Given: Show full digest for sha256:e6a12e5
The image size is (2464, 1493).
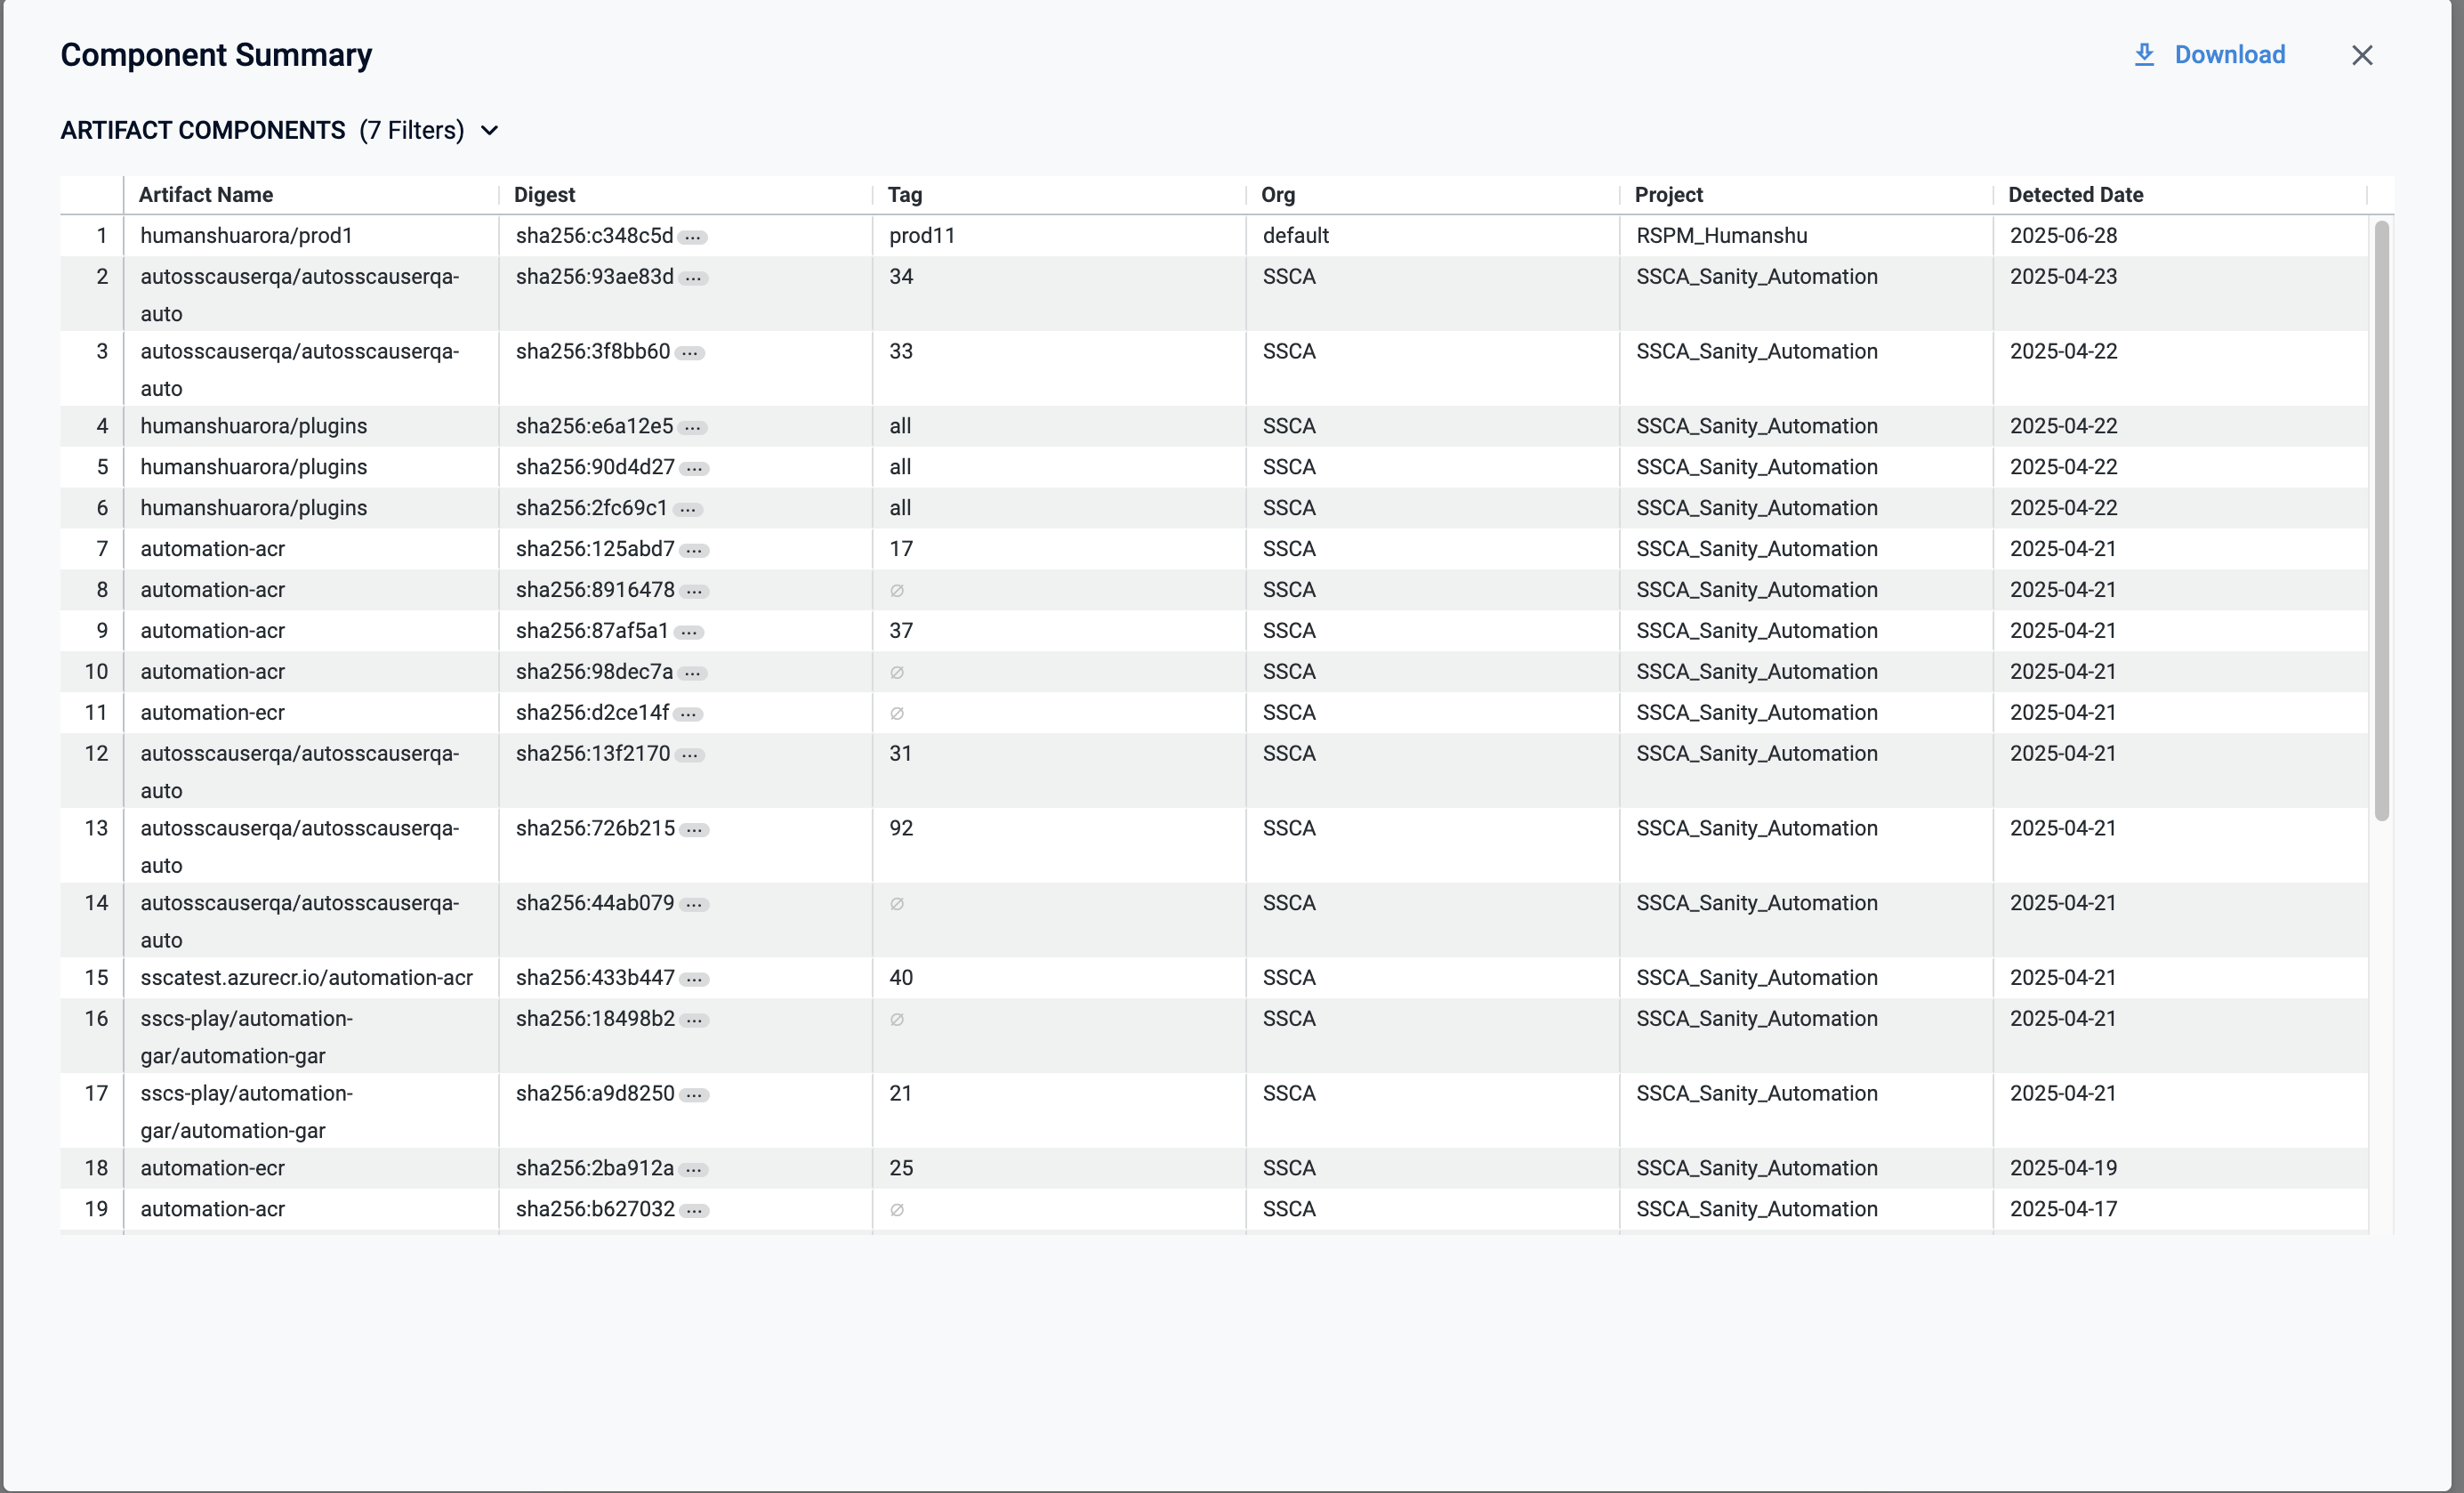Looking at the screenshot, I should [692, 428].
